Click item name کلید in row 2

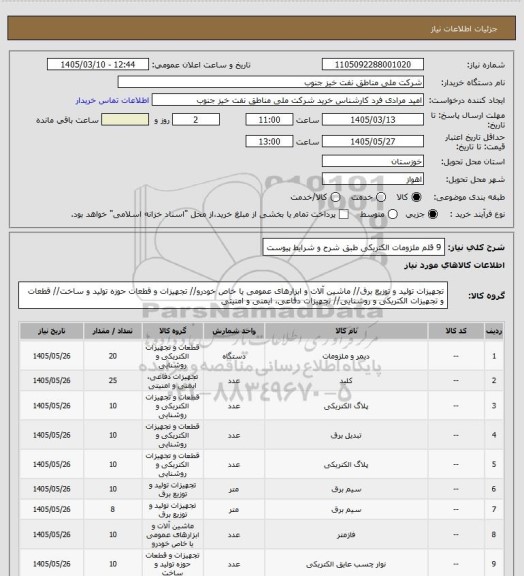tap(346, 381)
